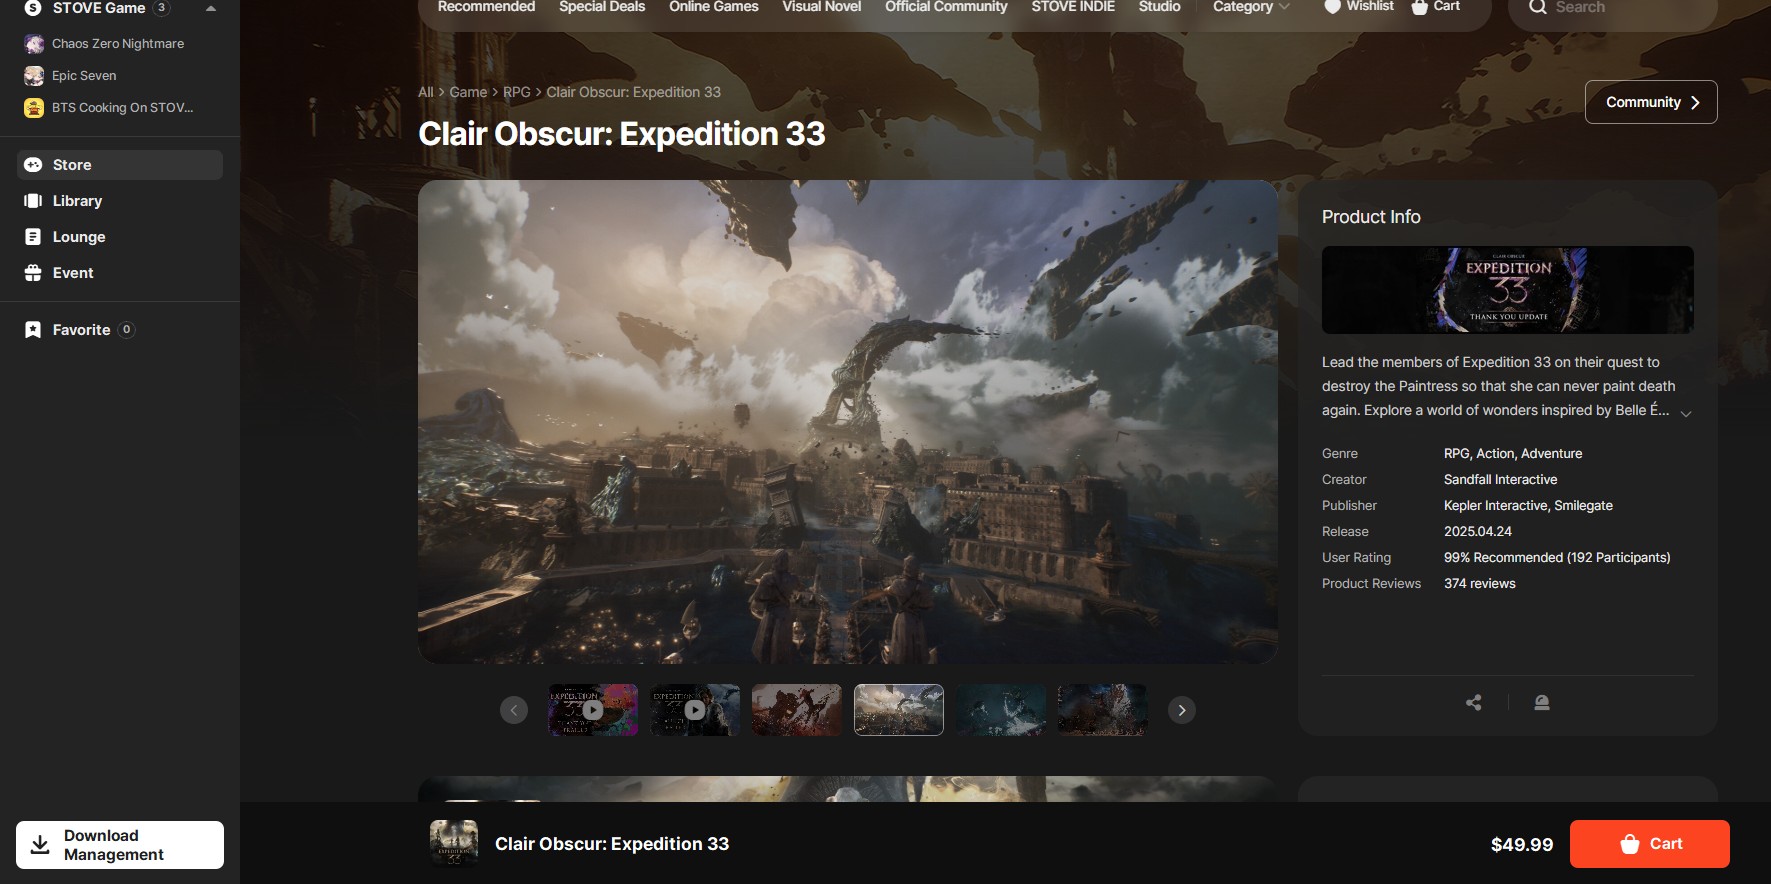Open the Visual Novel tab
The image size is (1771, 884).
coord(822,6)
